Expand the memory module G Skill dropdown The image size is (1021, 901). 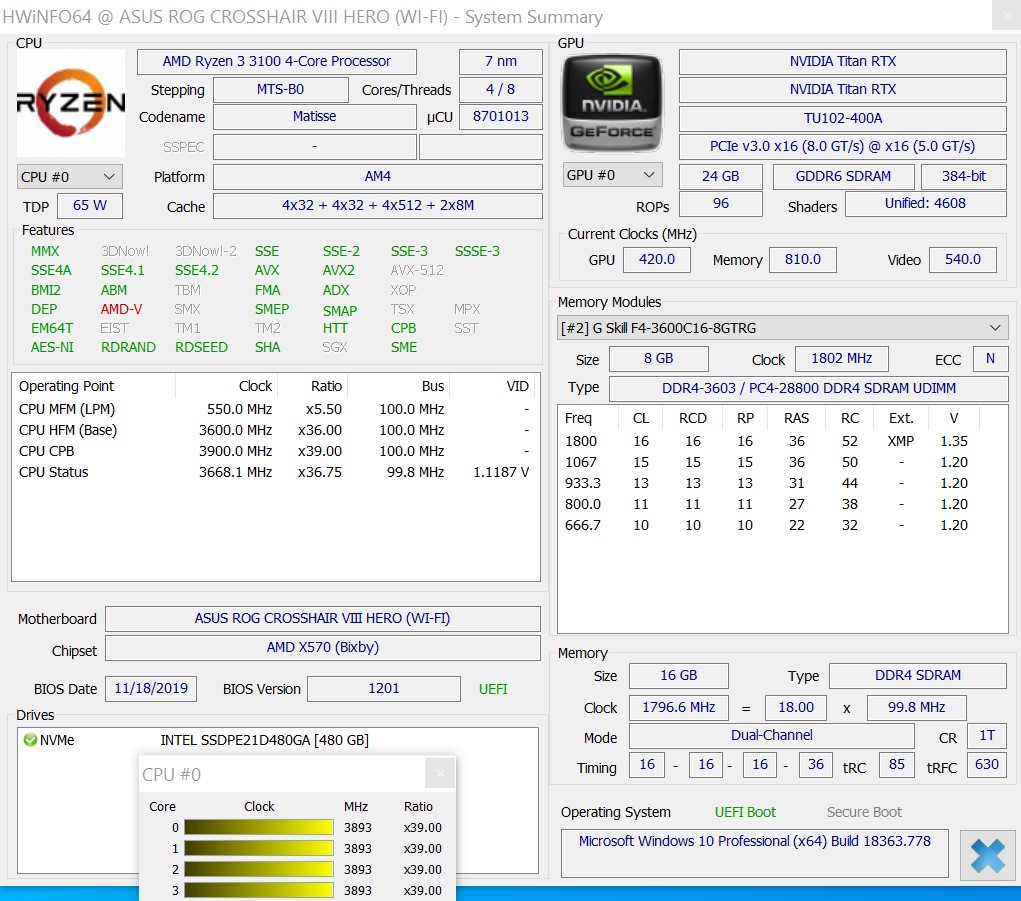coord(782,328)
